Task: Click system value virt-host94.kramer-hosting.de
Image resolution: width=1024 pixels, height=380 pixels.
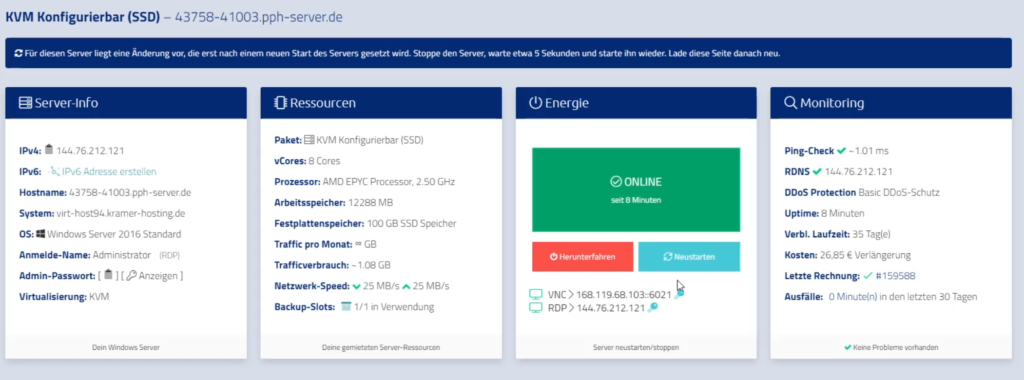Action: click(x=120, y=213)
